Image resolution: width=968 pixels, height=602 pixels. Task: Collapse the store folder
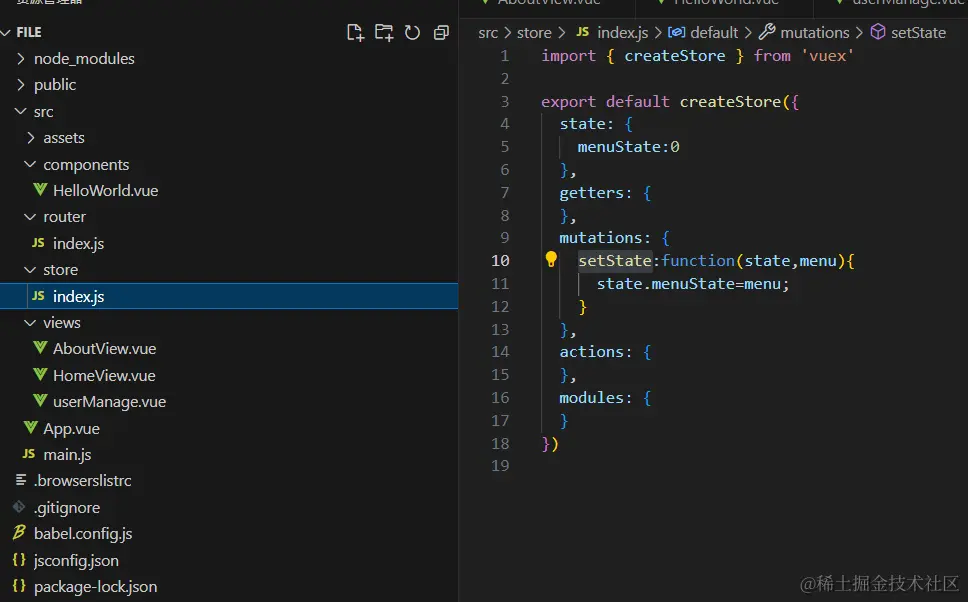tap(30, 270)
